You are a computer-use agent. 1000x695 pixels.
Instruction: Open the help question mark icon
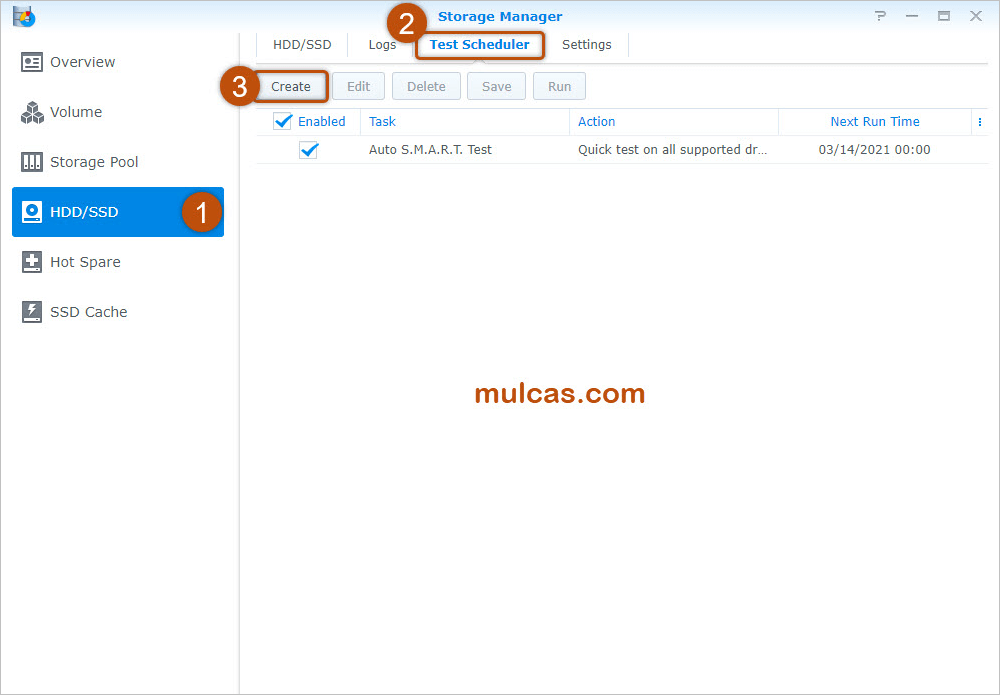pyautogui.click(x=880, y=16)
